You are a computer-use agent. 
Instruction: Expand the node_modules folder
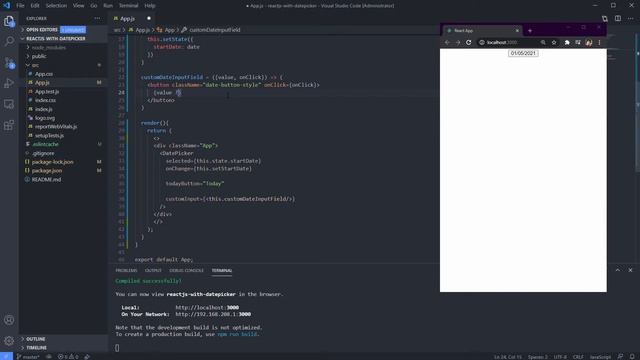pyautogui.click(x=49, y=47)
